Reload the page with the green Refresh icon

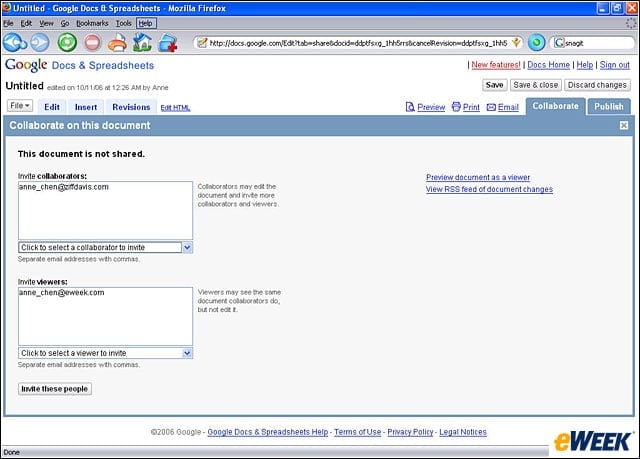point(67,42)
